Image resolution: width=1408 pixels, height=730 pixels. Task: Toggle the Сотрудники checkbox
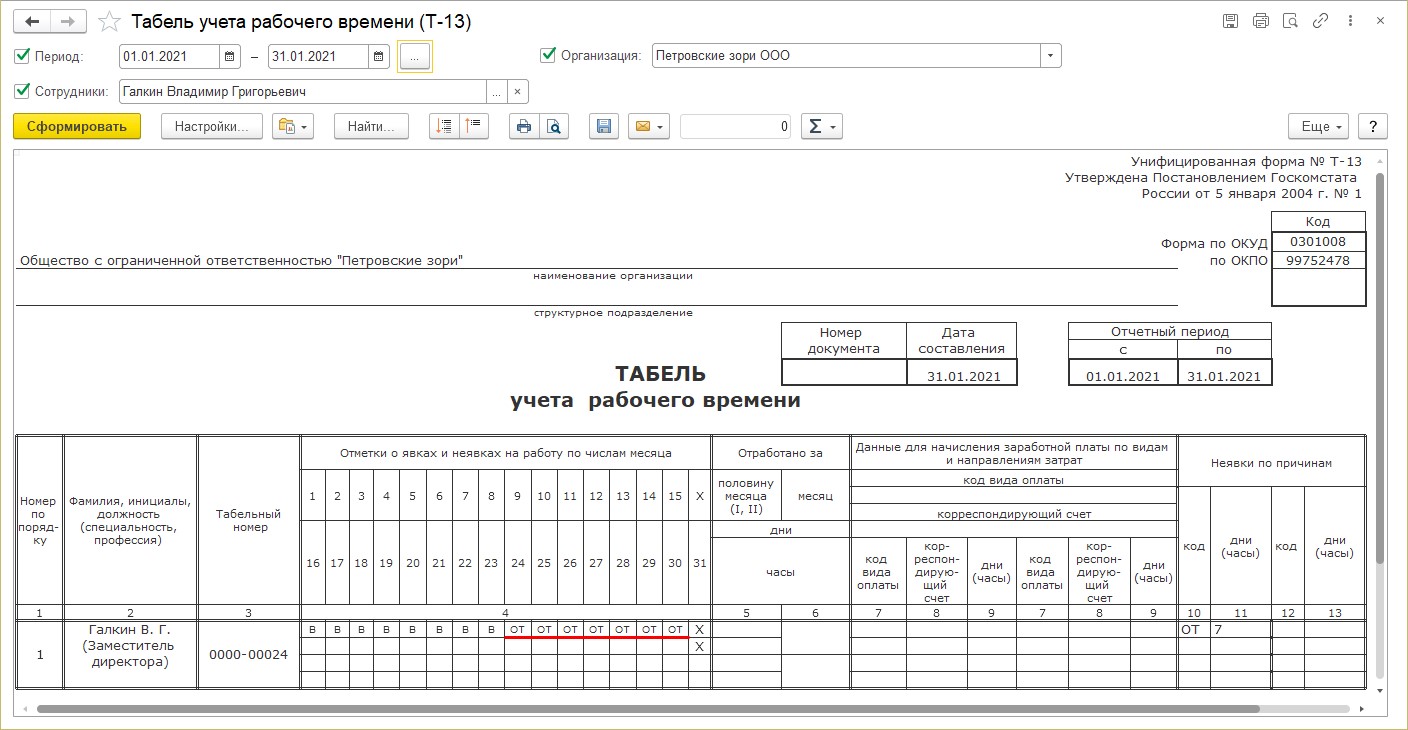23,91
